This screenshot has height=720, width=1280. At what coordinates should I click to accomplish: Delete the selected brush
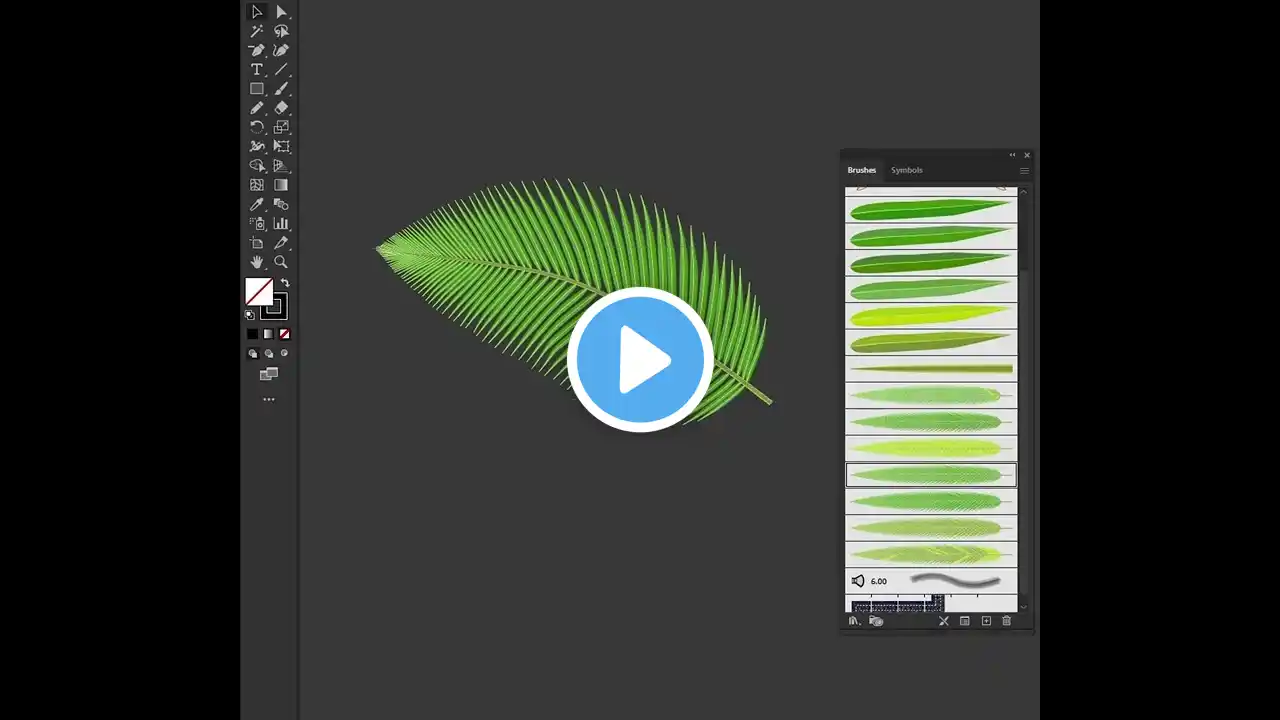(x=1007, y=621)
